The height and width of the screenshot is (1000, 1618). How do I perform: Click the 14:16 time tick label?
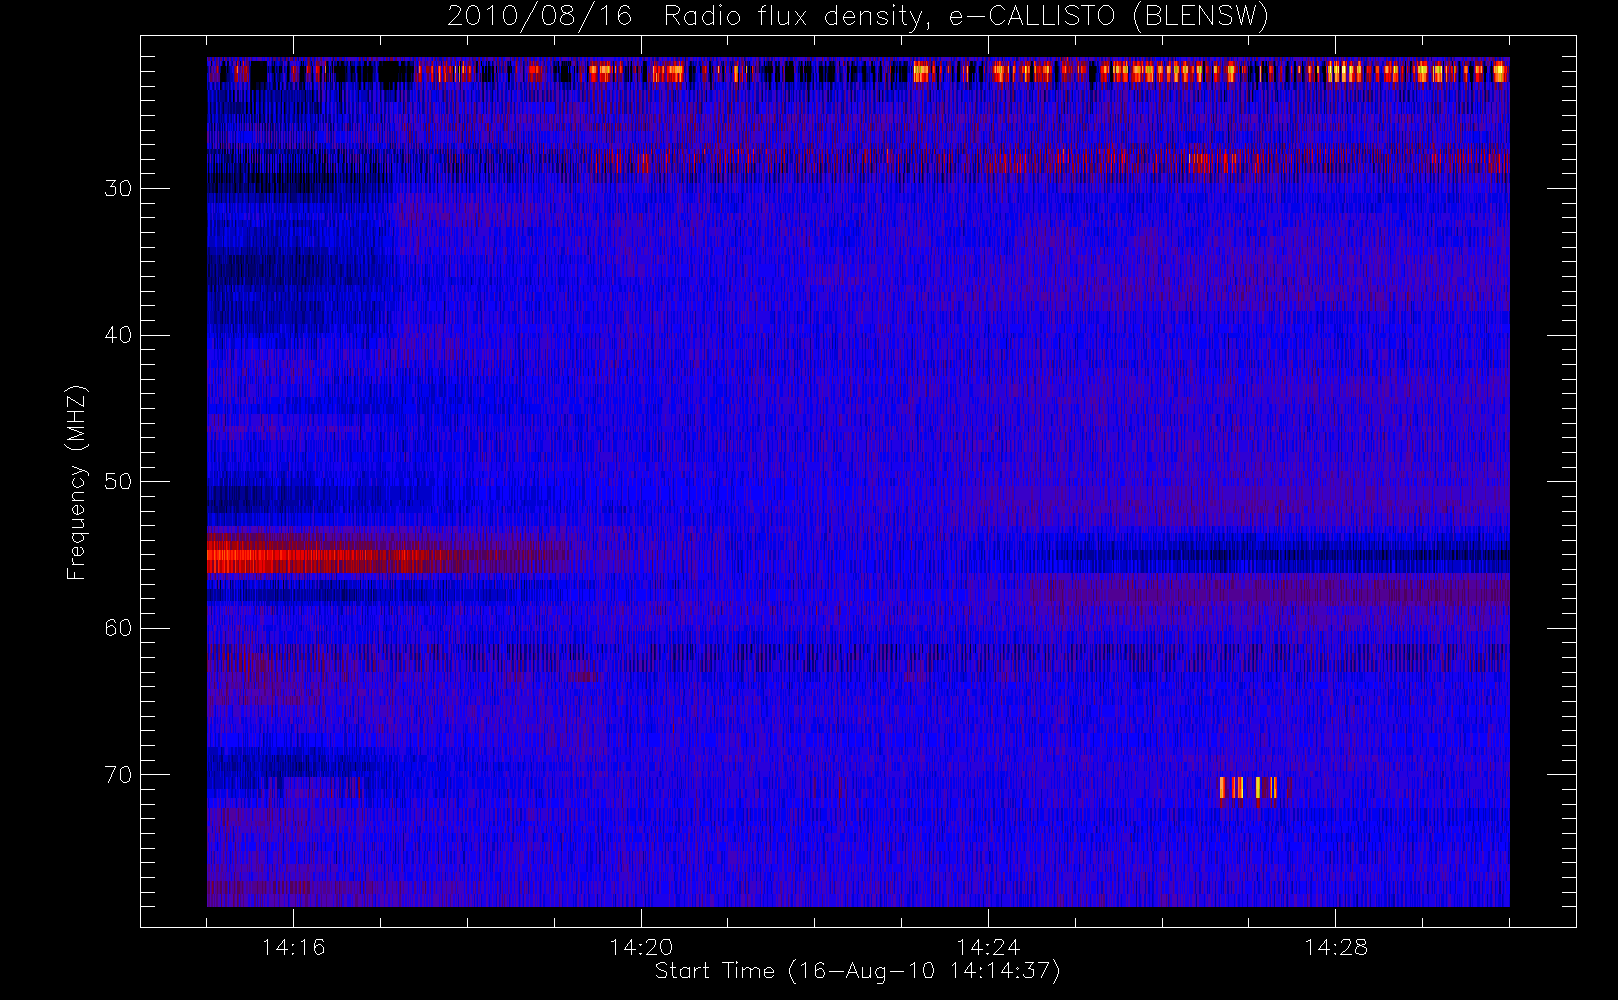293,947
